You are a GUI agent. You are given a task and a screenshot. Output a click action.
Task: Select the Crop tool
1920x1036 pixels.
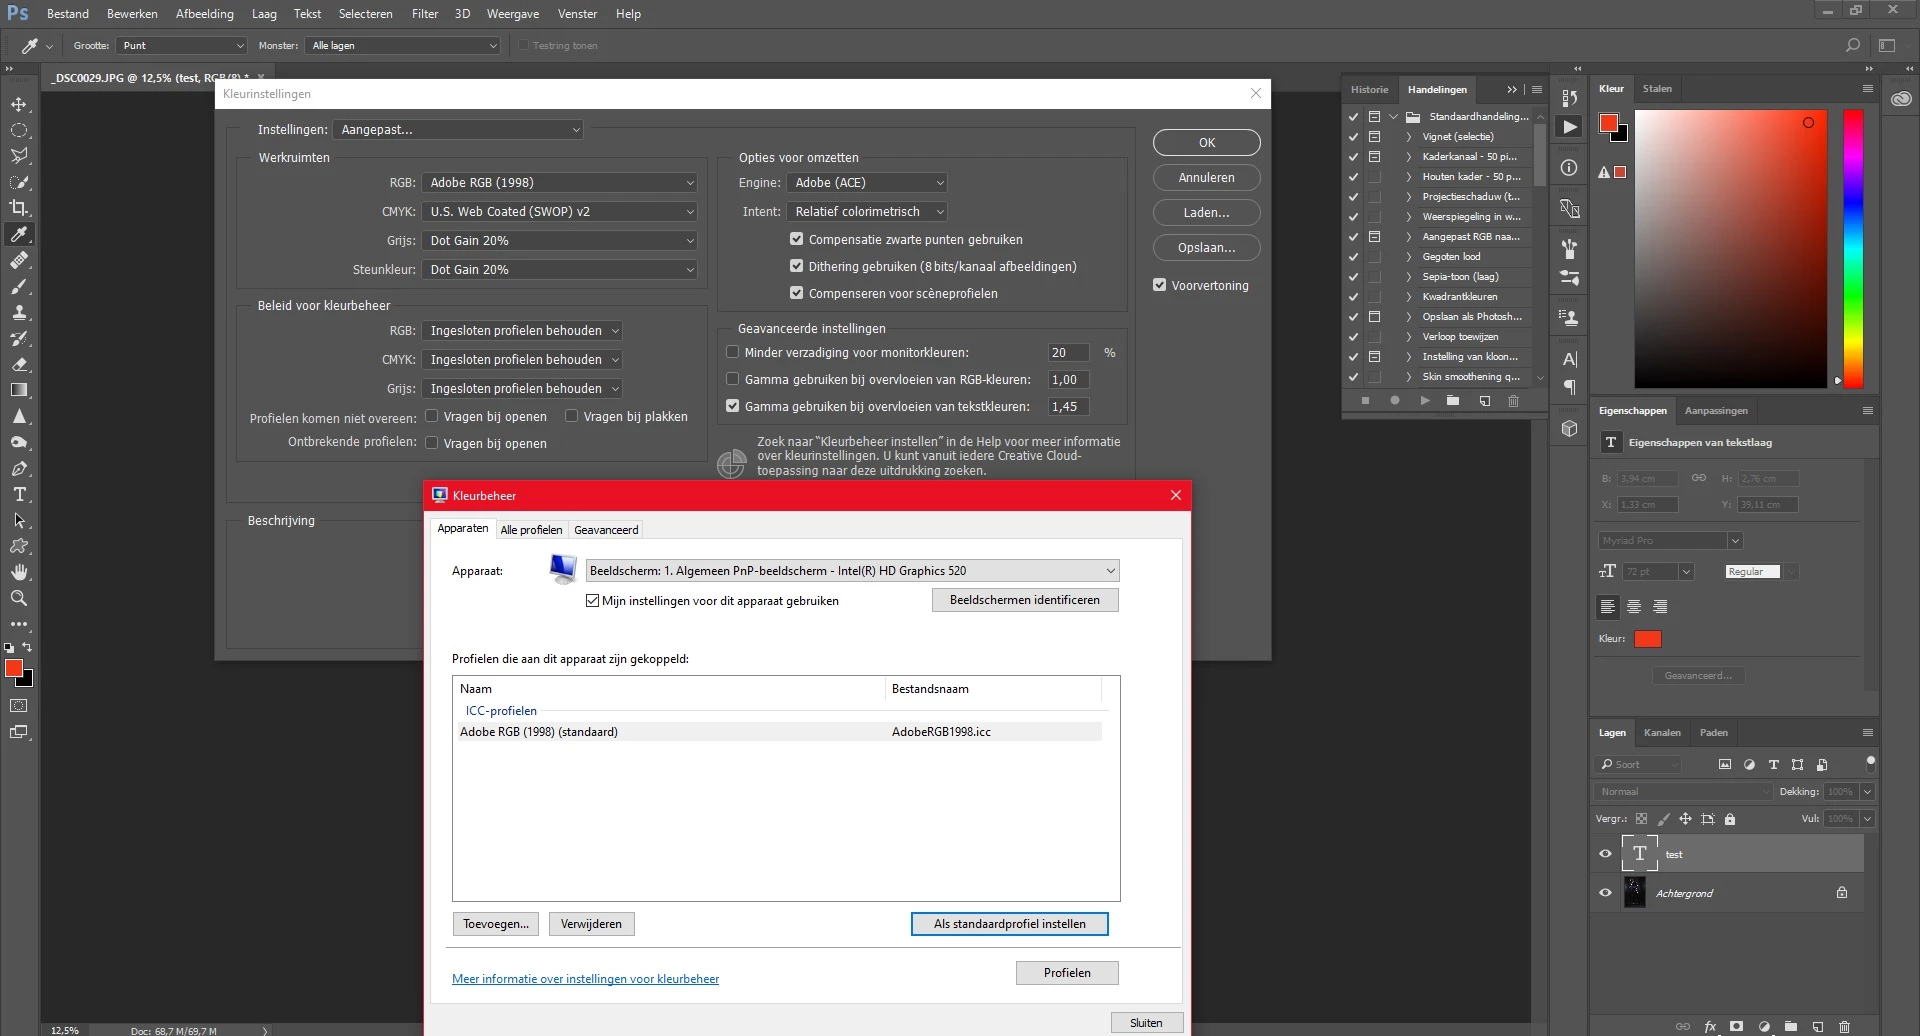[x=19, y=208]
